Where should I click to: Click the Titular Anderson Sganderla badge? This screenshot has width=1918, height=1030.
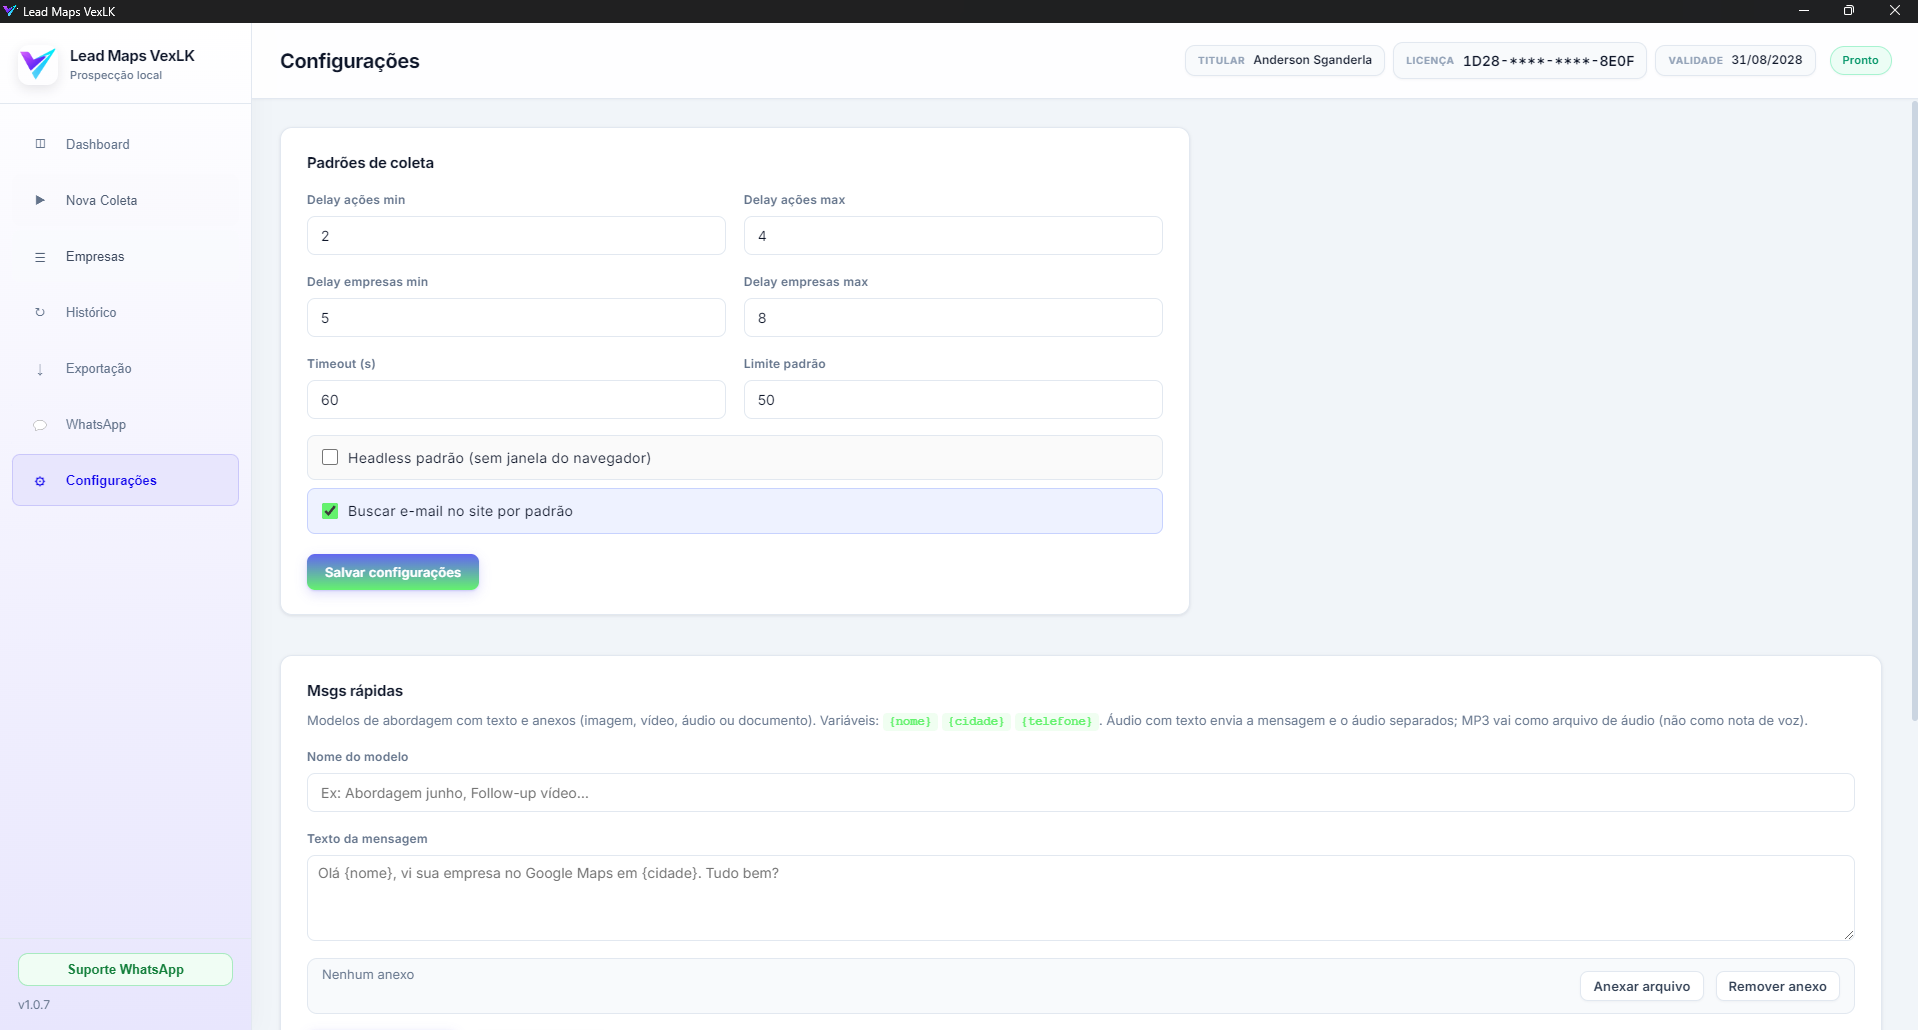coord(1285,60)
